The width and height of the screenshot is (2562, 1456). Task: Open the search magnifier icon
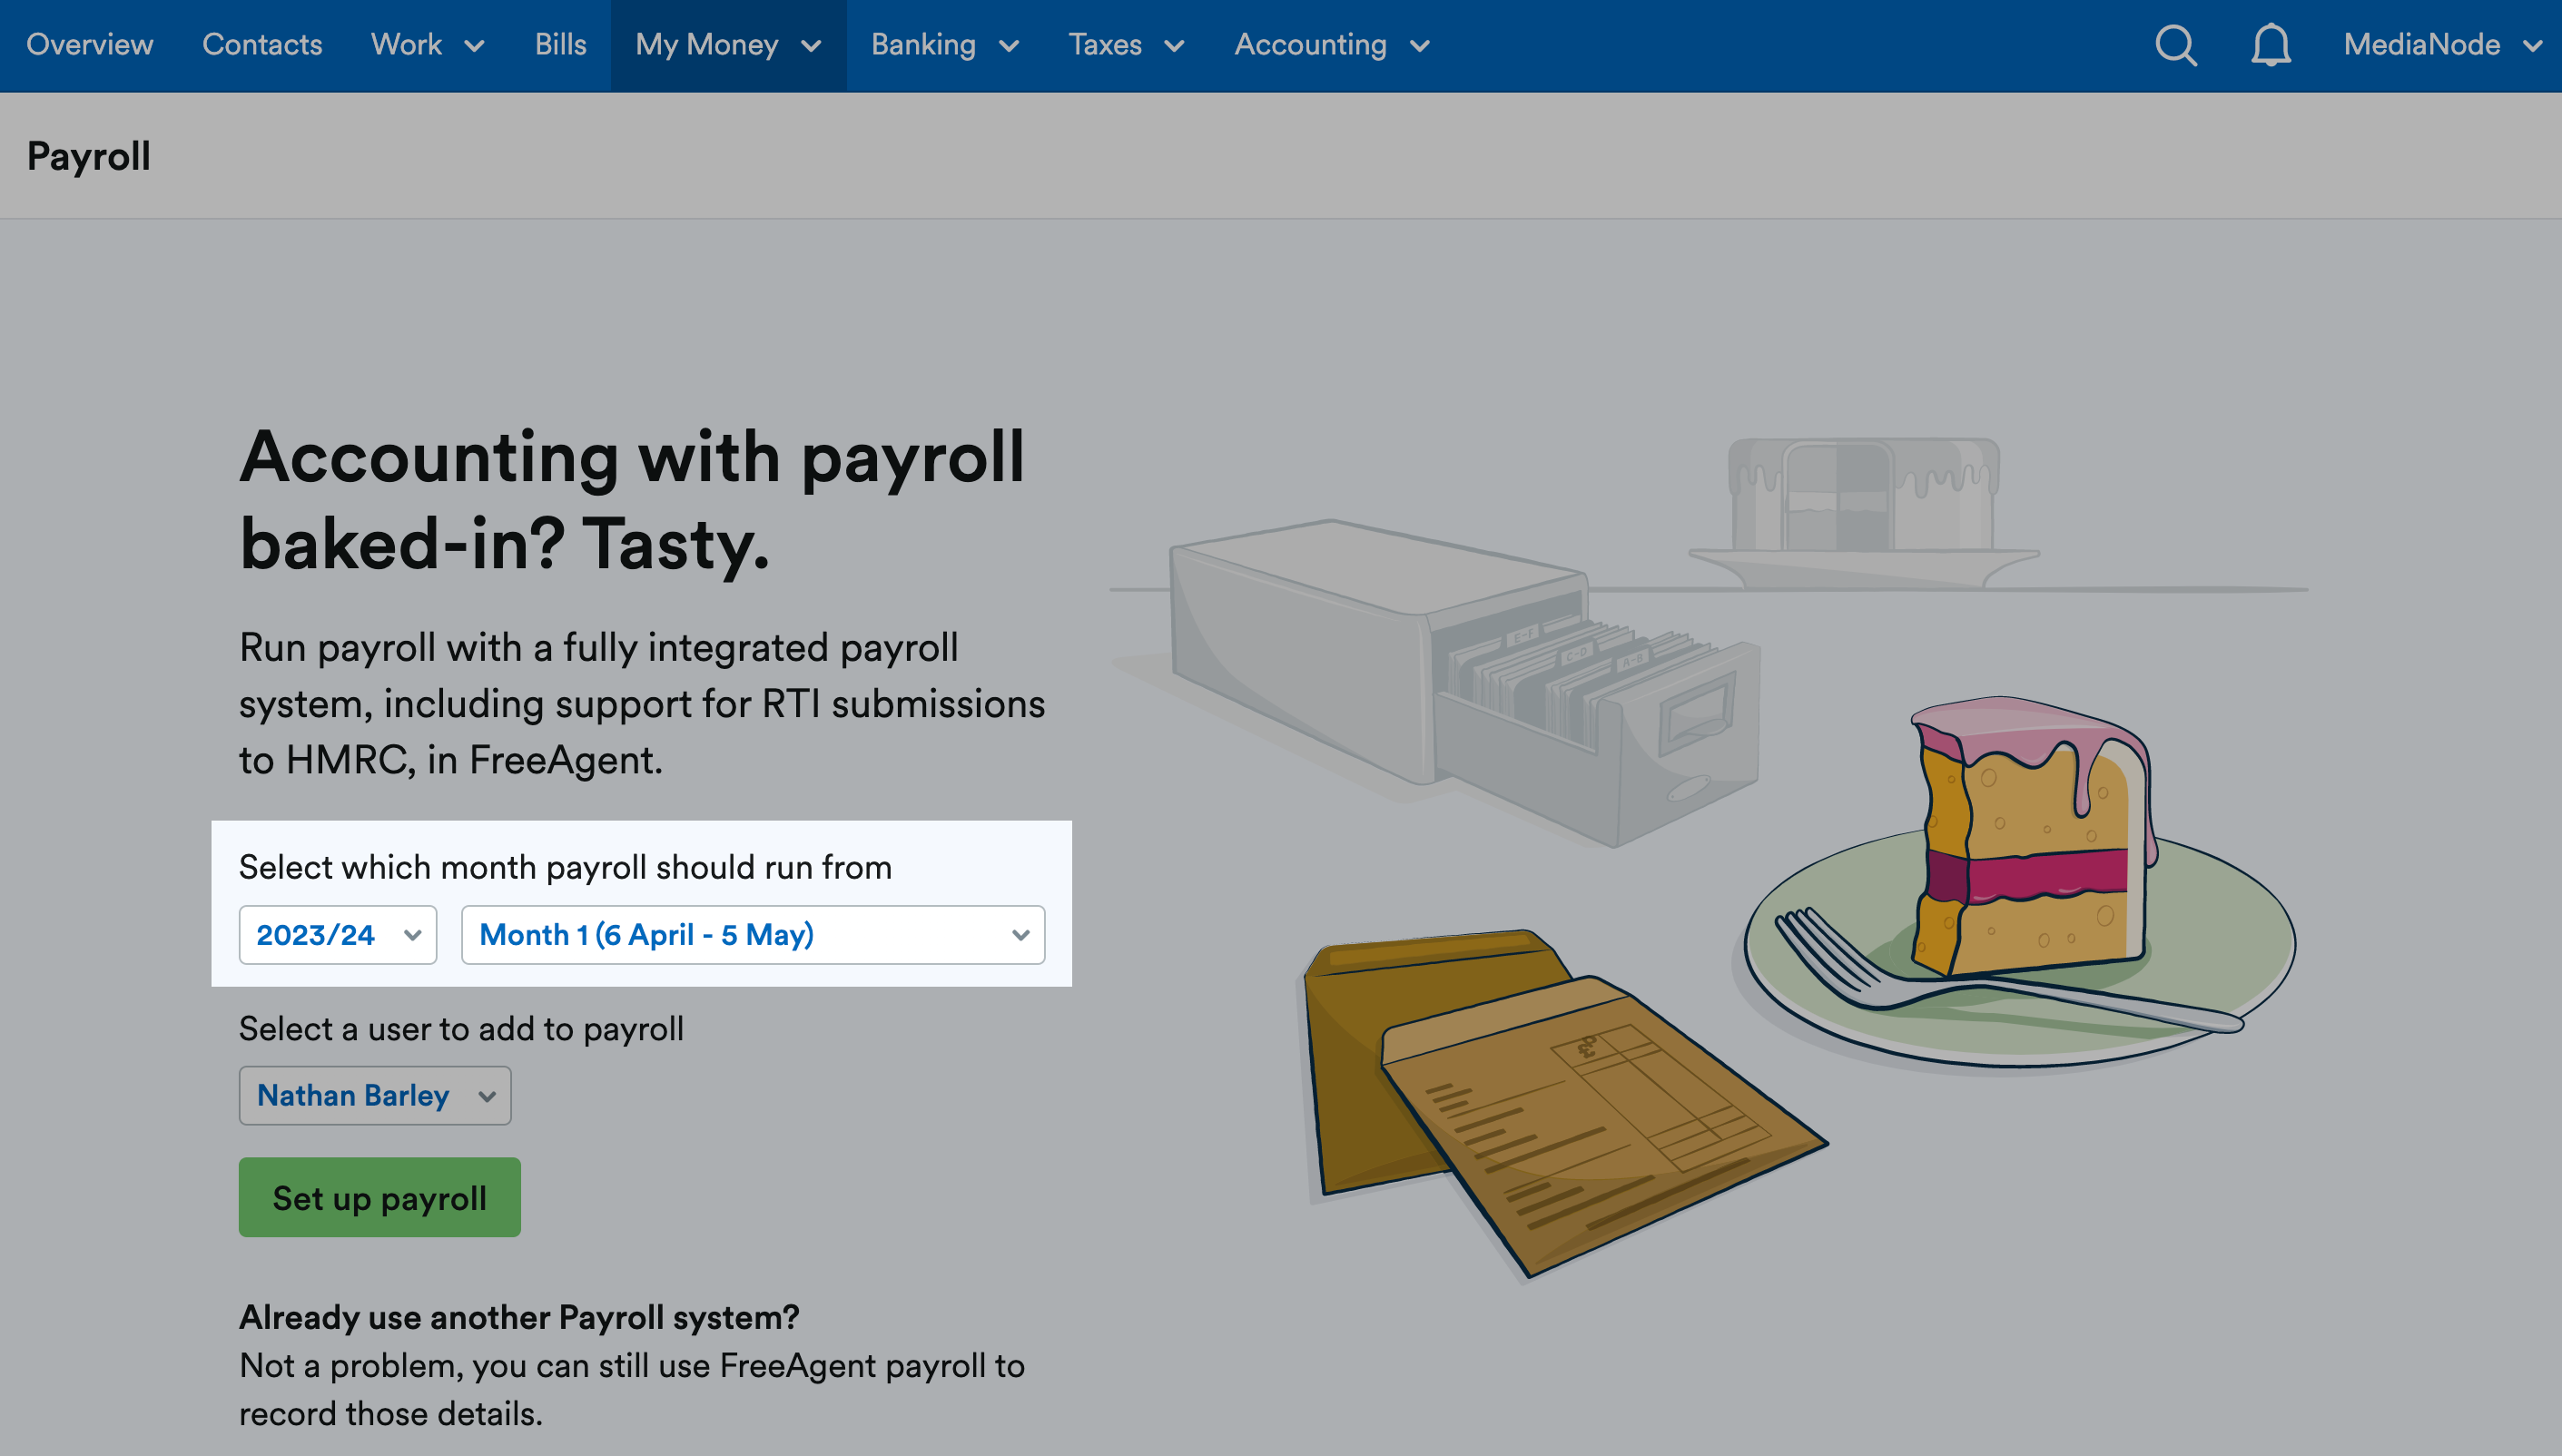[2176, 45]
